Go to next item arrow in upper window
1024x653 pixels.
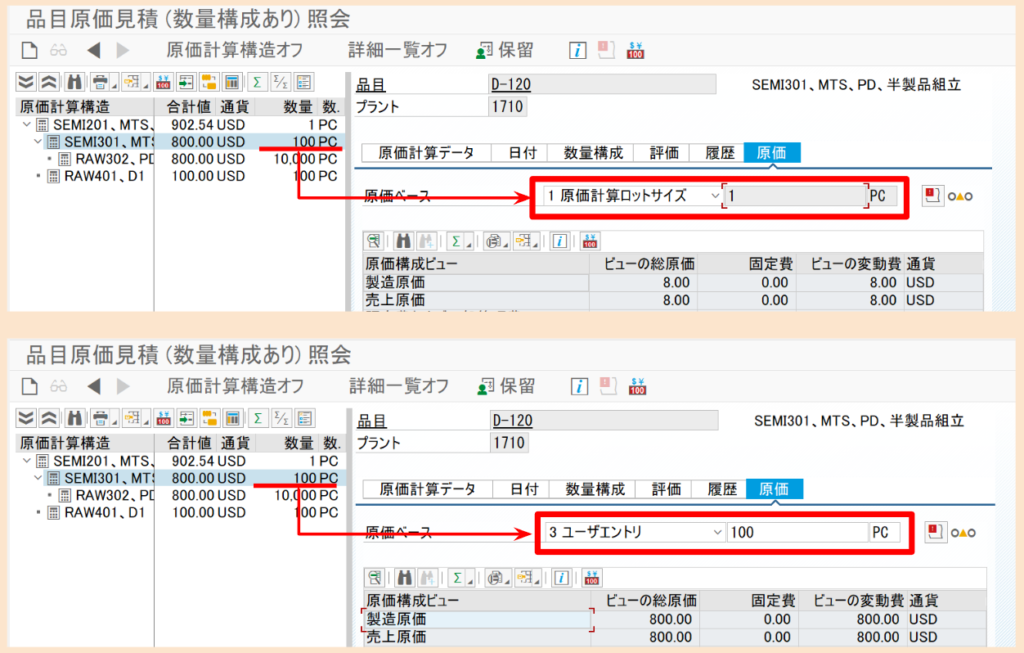point(122,50)
